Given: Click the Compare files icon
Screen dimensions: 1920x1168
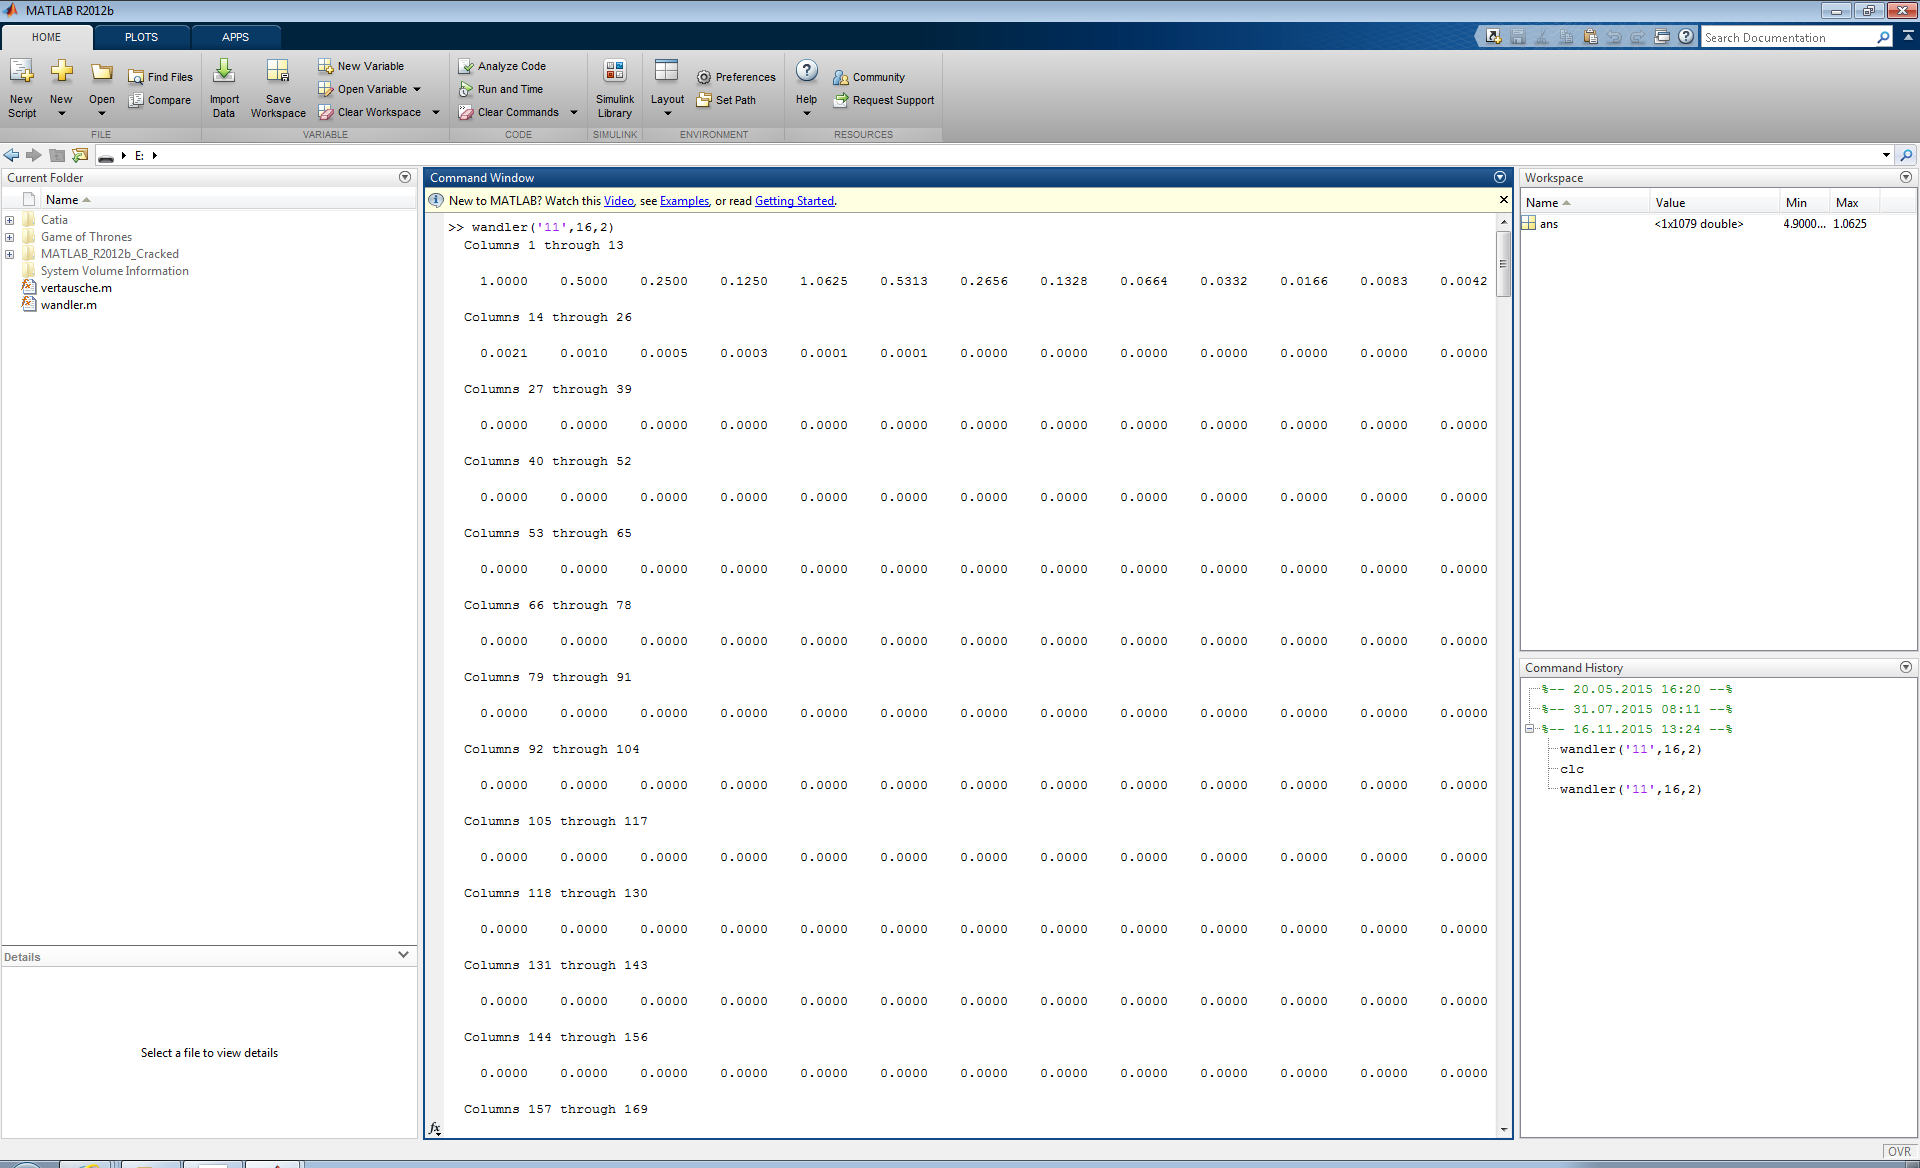Looking at the screenshot, I should coord(136,100).
